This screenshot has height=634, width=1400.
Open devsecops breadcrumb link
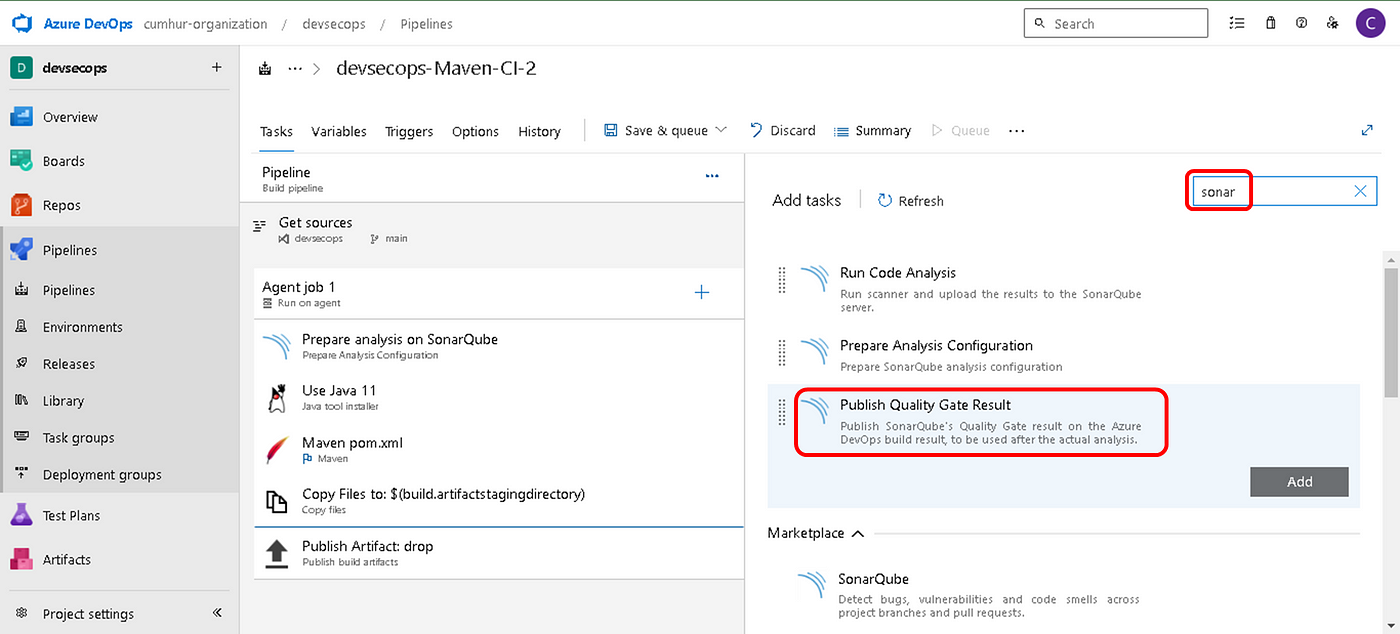334,23
